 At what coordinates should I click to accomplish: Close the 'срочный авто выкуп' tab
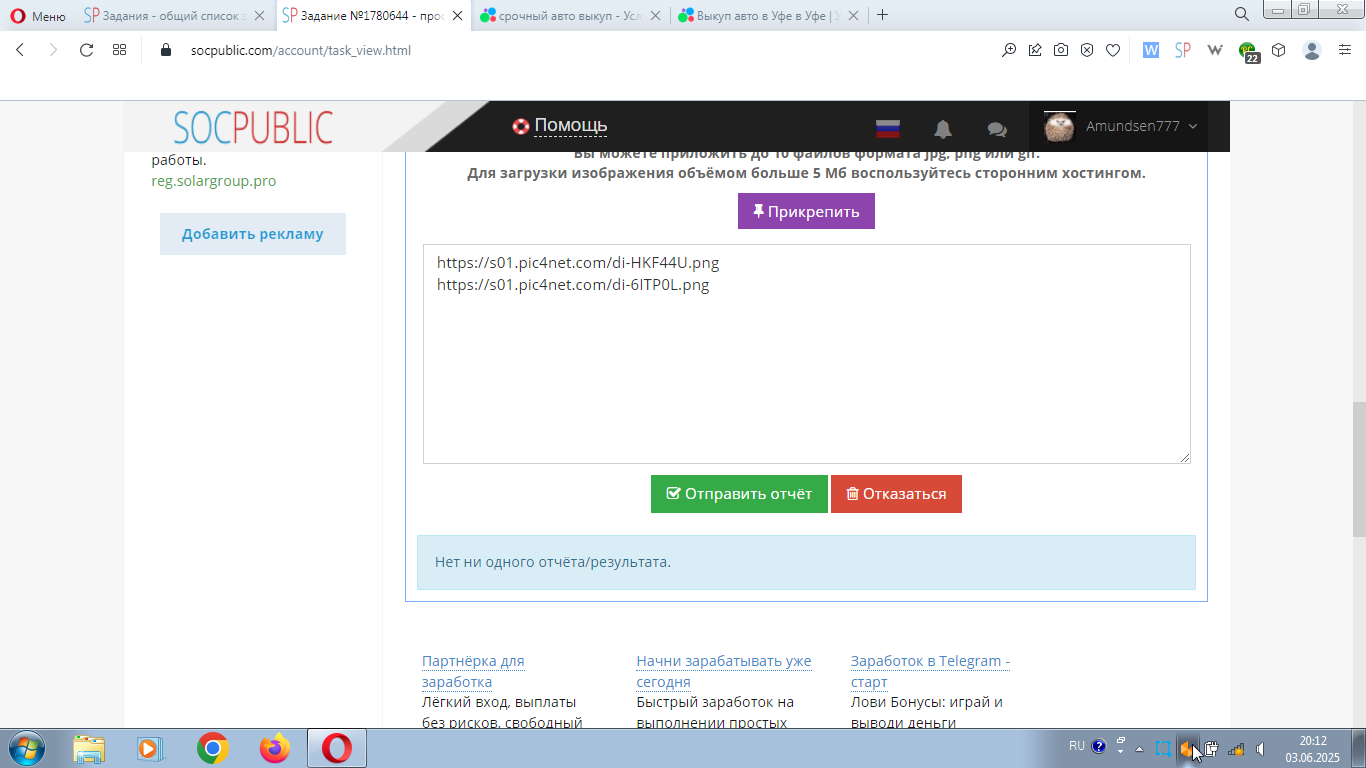tap(656, 16)
